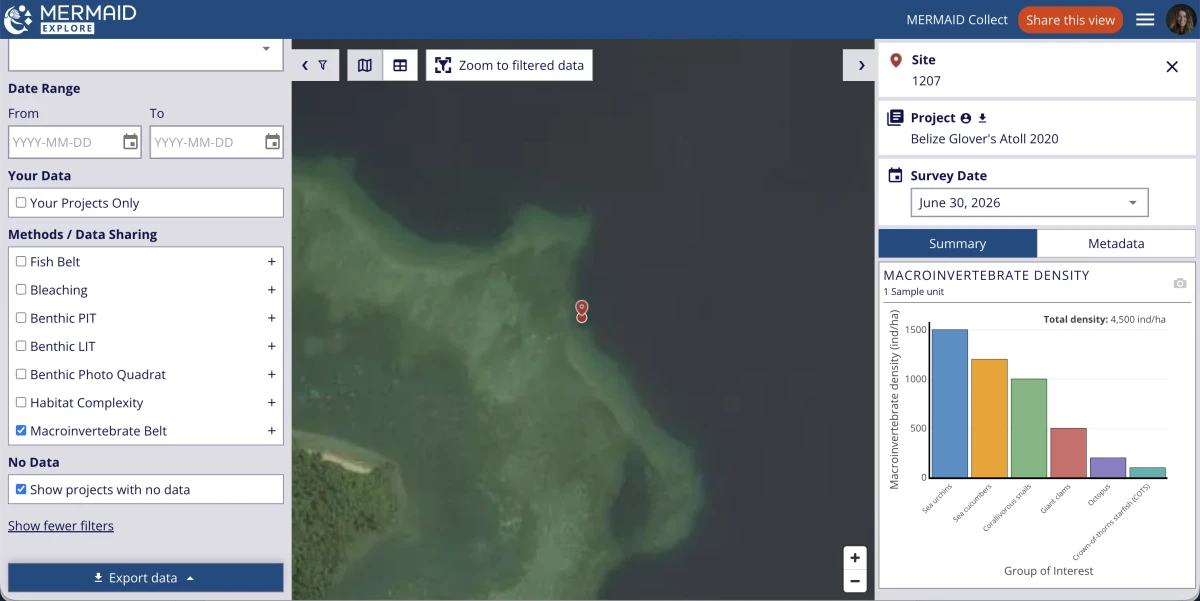Open the dropdown above Date Range
The height and width of the screenshot is (601, 1200).
tap(146, 53)
